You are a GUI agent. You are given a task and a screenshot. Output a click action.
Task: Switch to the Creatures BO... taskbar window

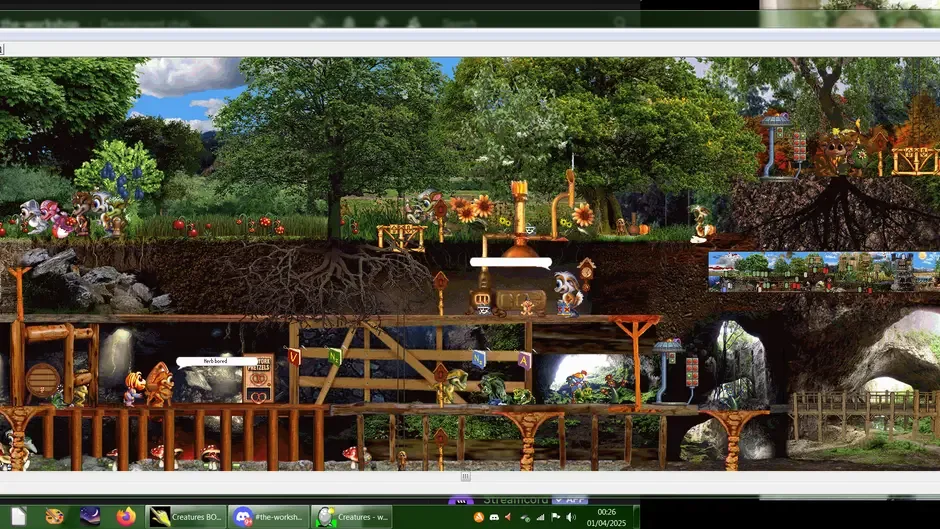[186, 516]
